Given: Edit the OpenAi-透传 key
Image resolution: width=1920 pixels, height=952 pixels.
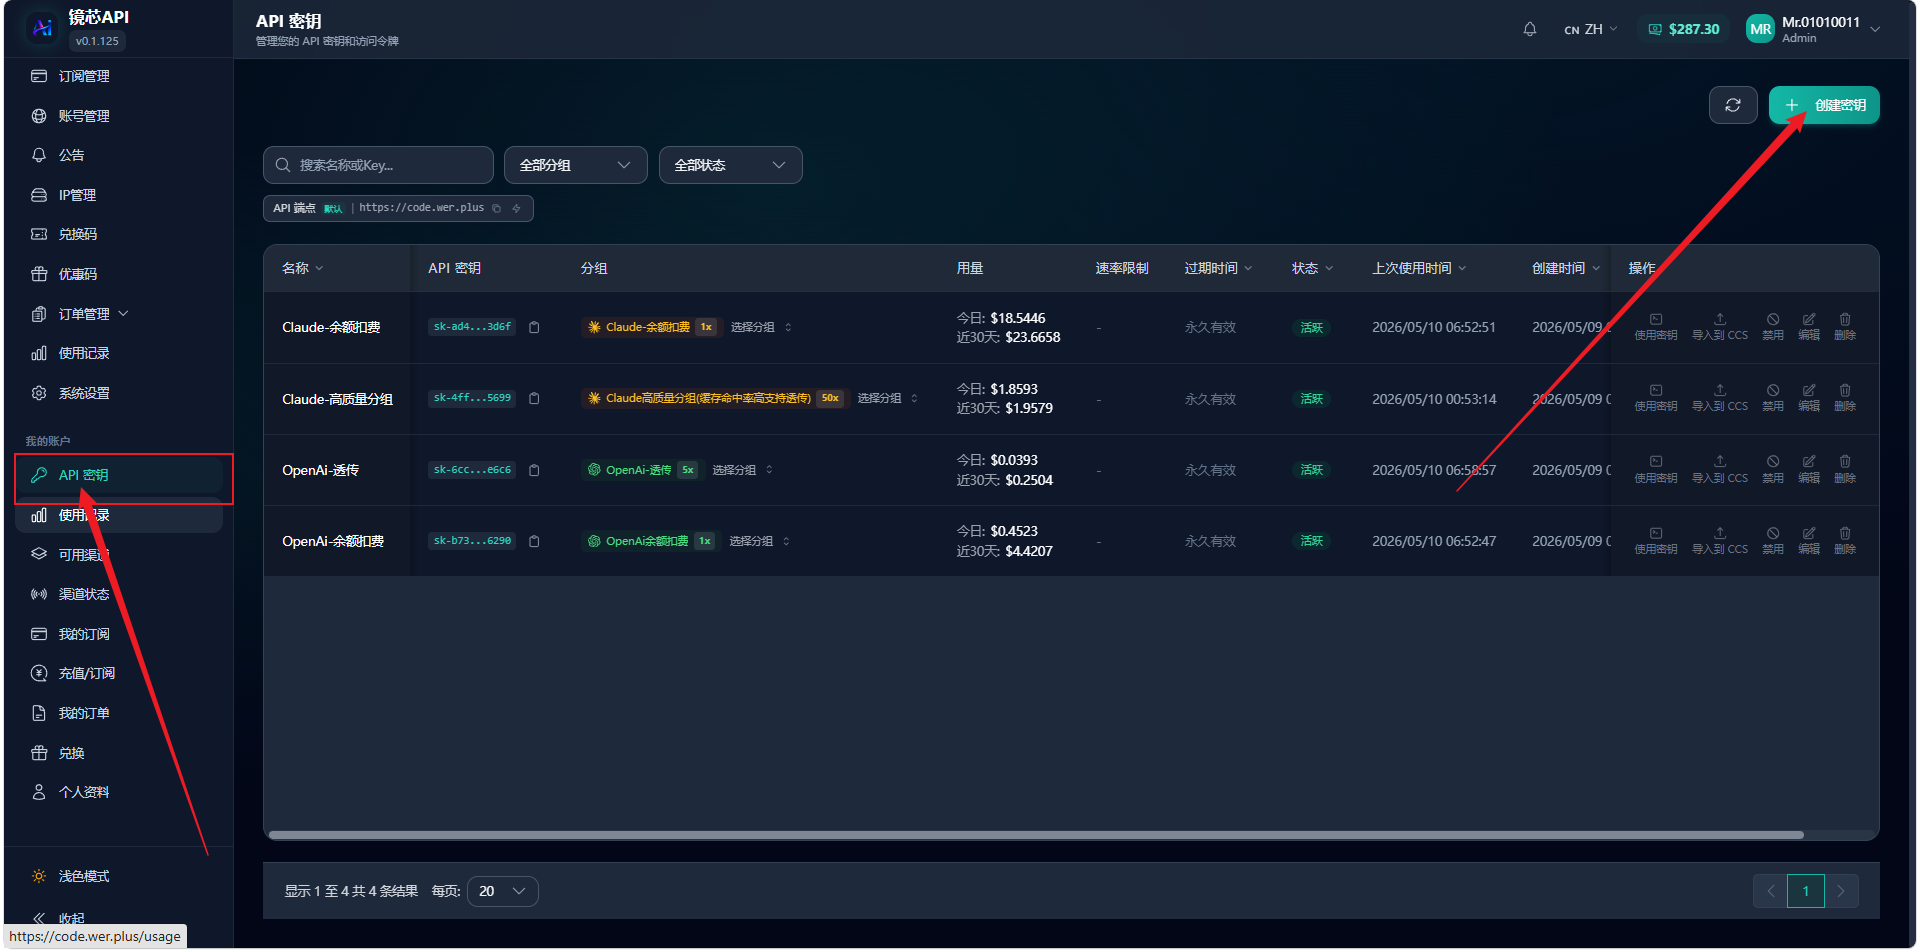Looking at the screenshot, I should point(1809,469).
